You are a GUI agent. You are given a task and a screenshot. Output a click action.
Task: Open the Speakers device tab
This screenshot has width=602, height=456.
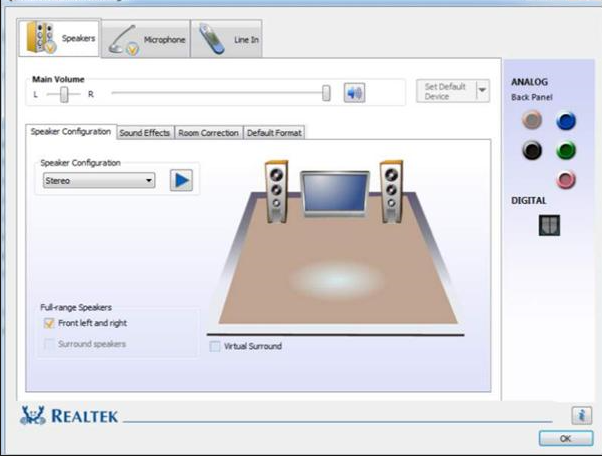tap(60, 38)
